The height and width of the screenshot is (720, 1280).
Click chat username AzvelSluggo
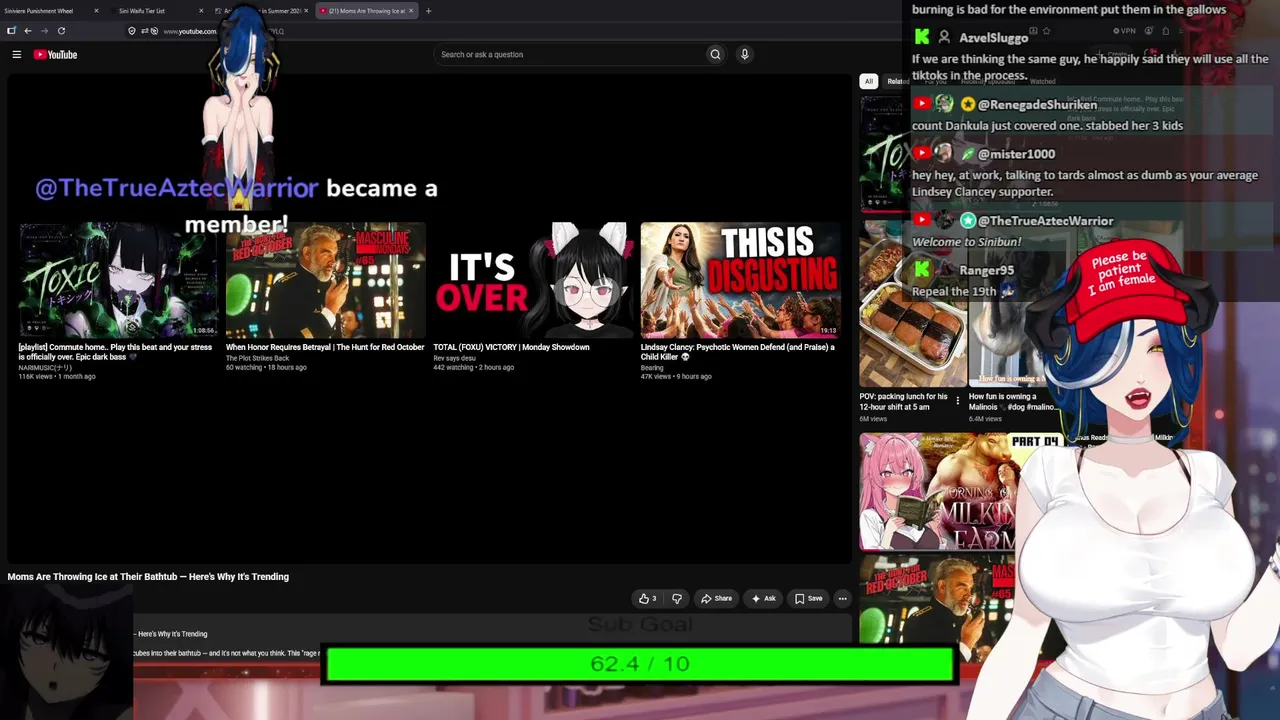point(994,38)
